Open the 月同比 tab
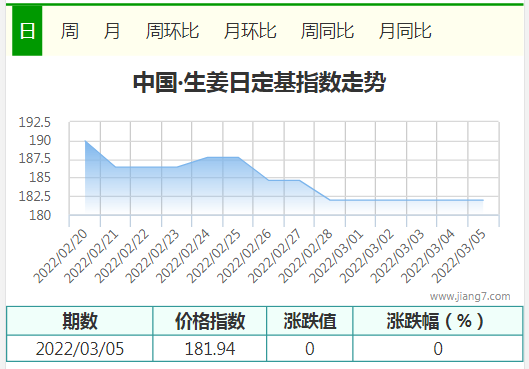Viewport: 529px width, 369px height. point(405,31)
